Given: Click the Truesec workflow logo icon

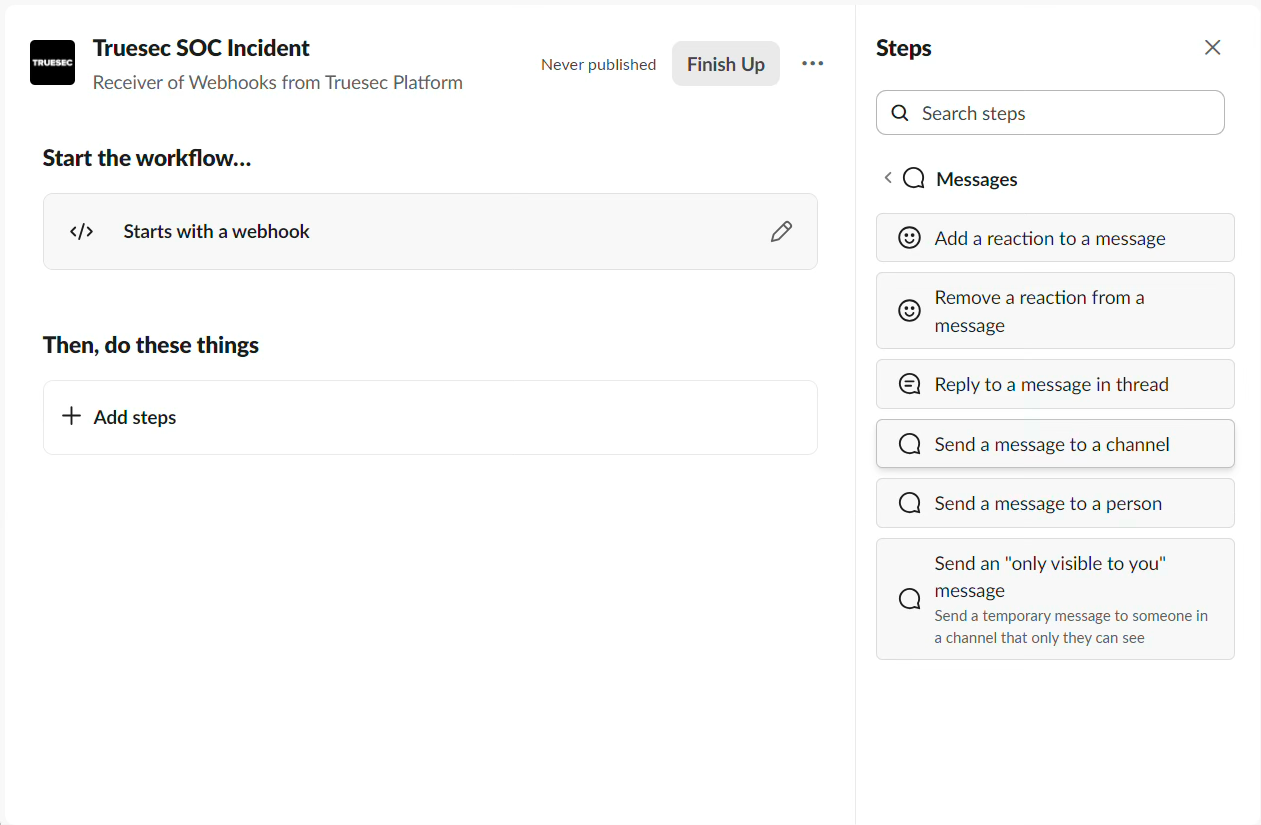Looking at the screenshot, I should [52, 63].
